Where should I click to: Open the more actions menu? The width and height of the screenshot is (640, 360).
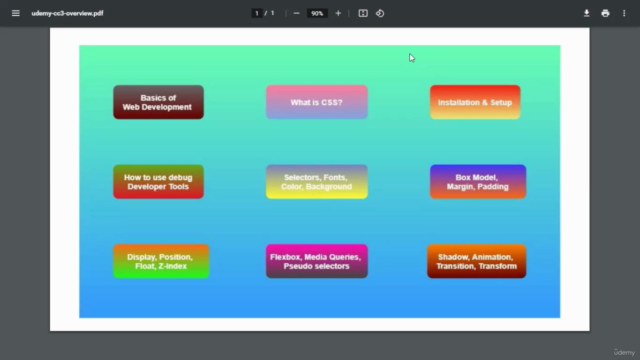624,13
